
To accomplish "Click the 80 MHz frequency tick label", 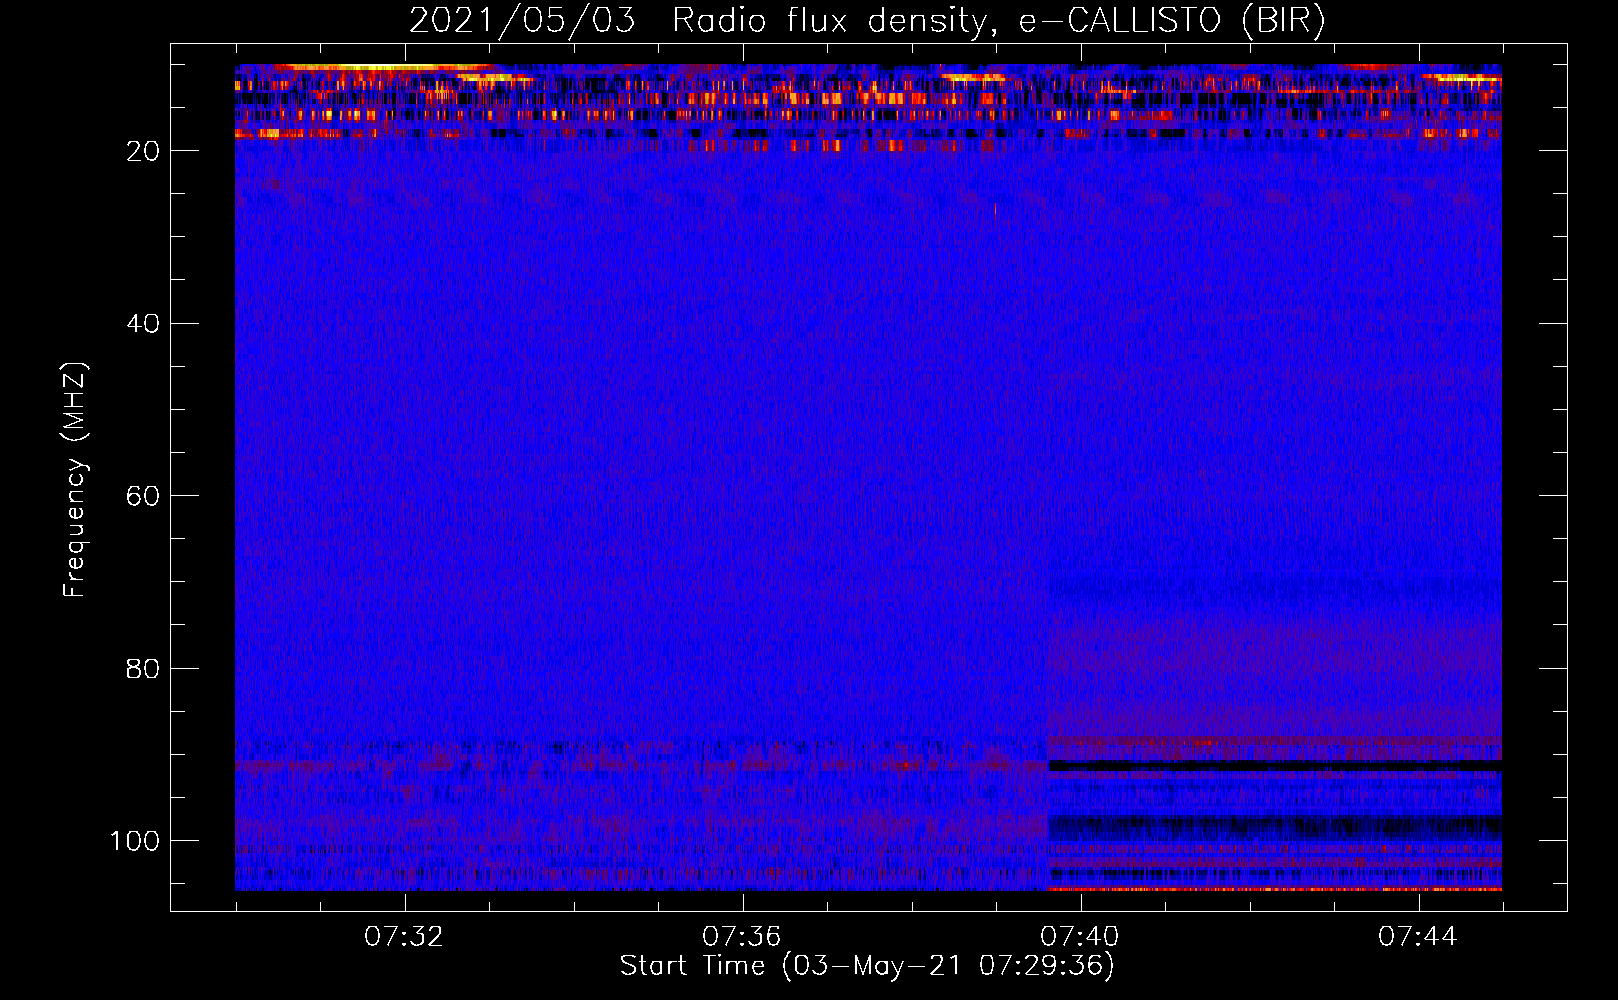I will tap(143, 668).
